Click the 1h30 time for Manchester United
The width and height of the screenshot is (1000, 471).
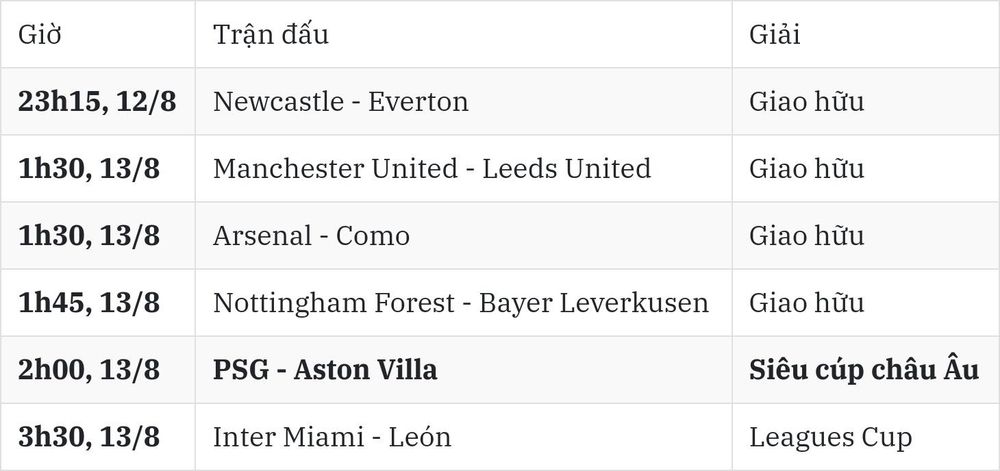coord(89,169)
